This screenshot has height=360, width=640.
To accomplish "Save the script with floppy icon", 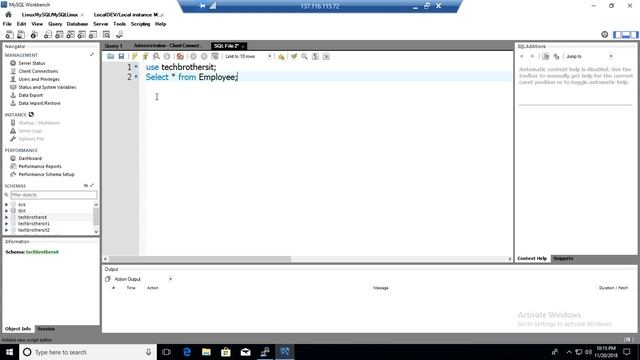I will [121, 56].
